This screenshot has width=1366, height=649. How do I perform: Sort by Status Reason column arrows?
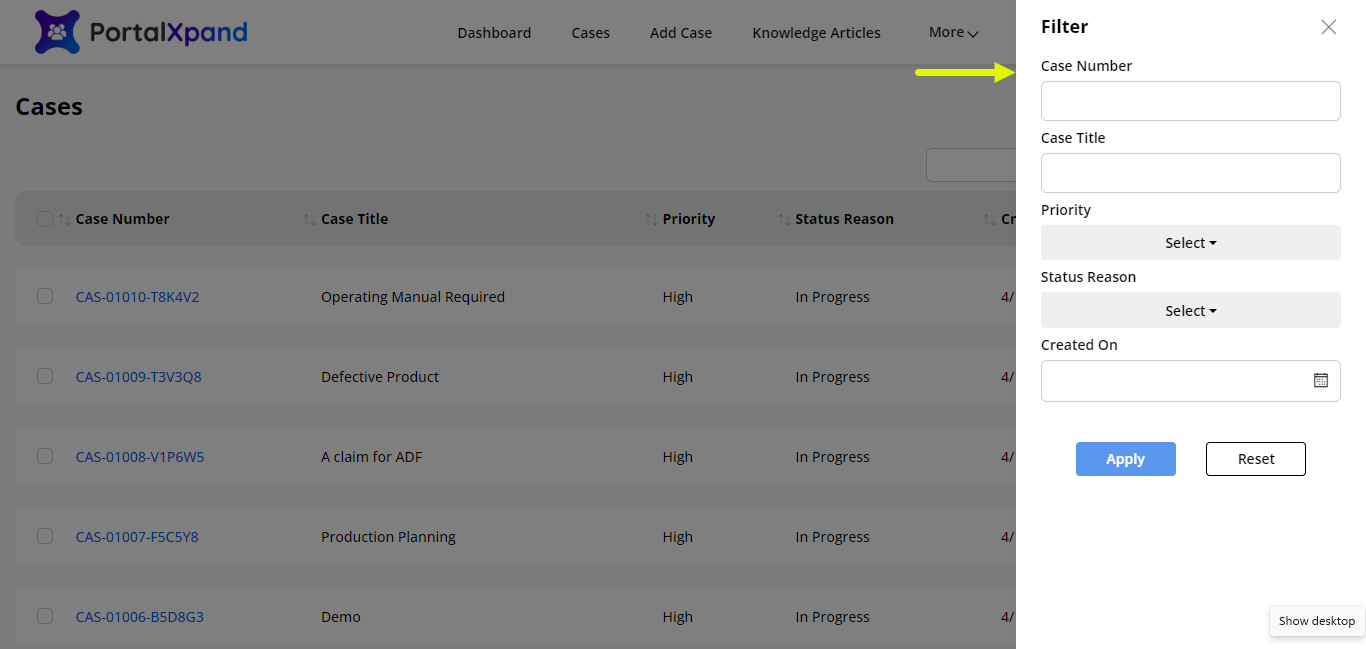(x=784, y=219)
